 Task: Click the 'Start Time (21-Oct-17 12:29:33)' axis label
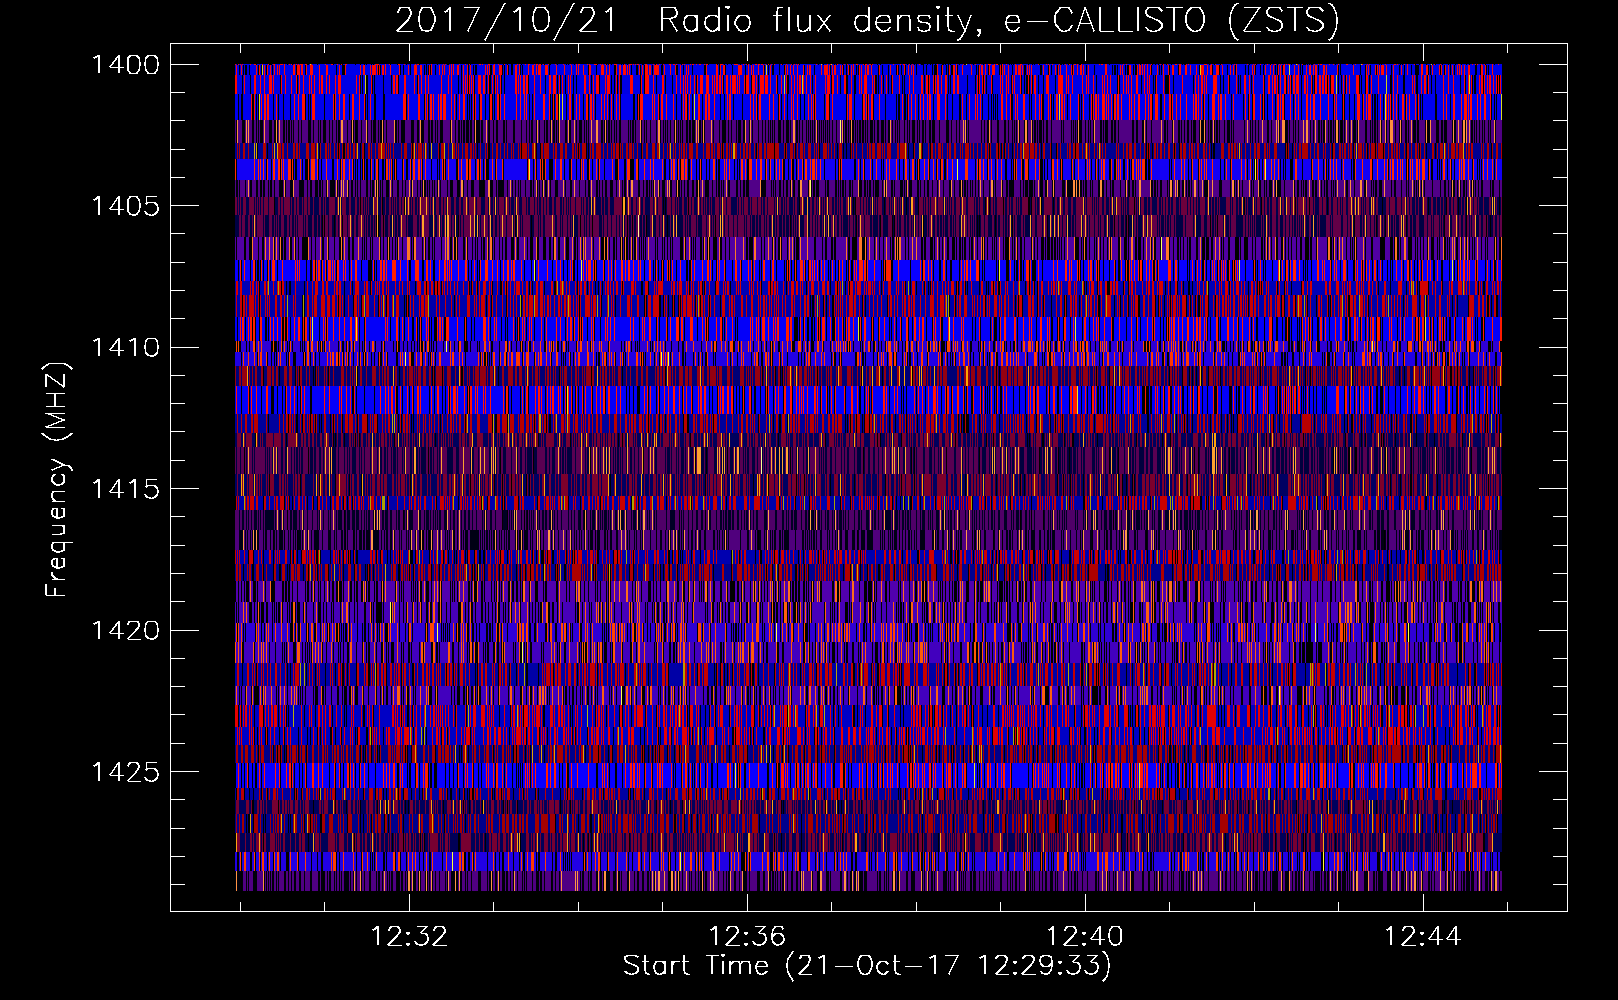click(867, 966)
